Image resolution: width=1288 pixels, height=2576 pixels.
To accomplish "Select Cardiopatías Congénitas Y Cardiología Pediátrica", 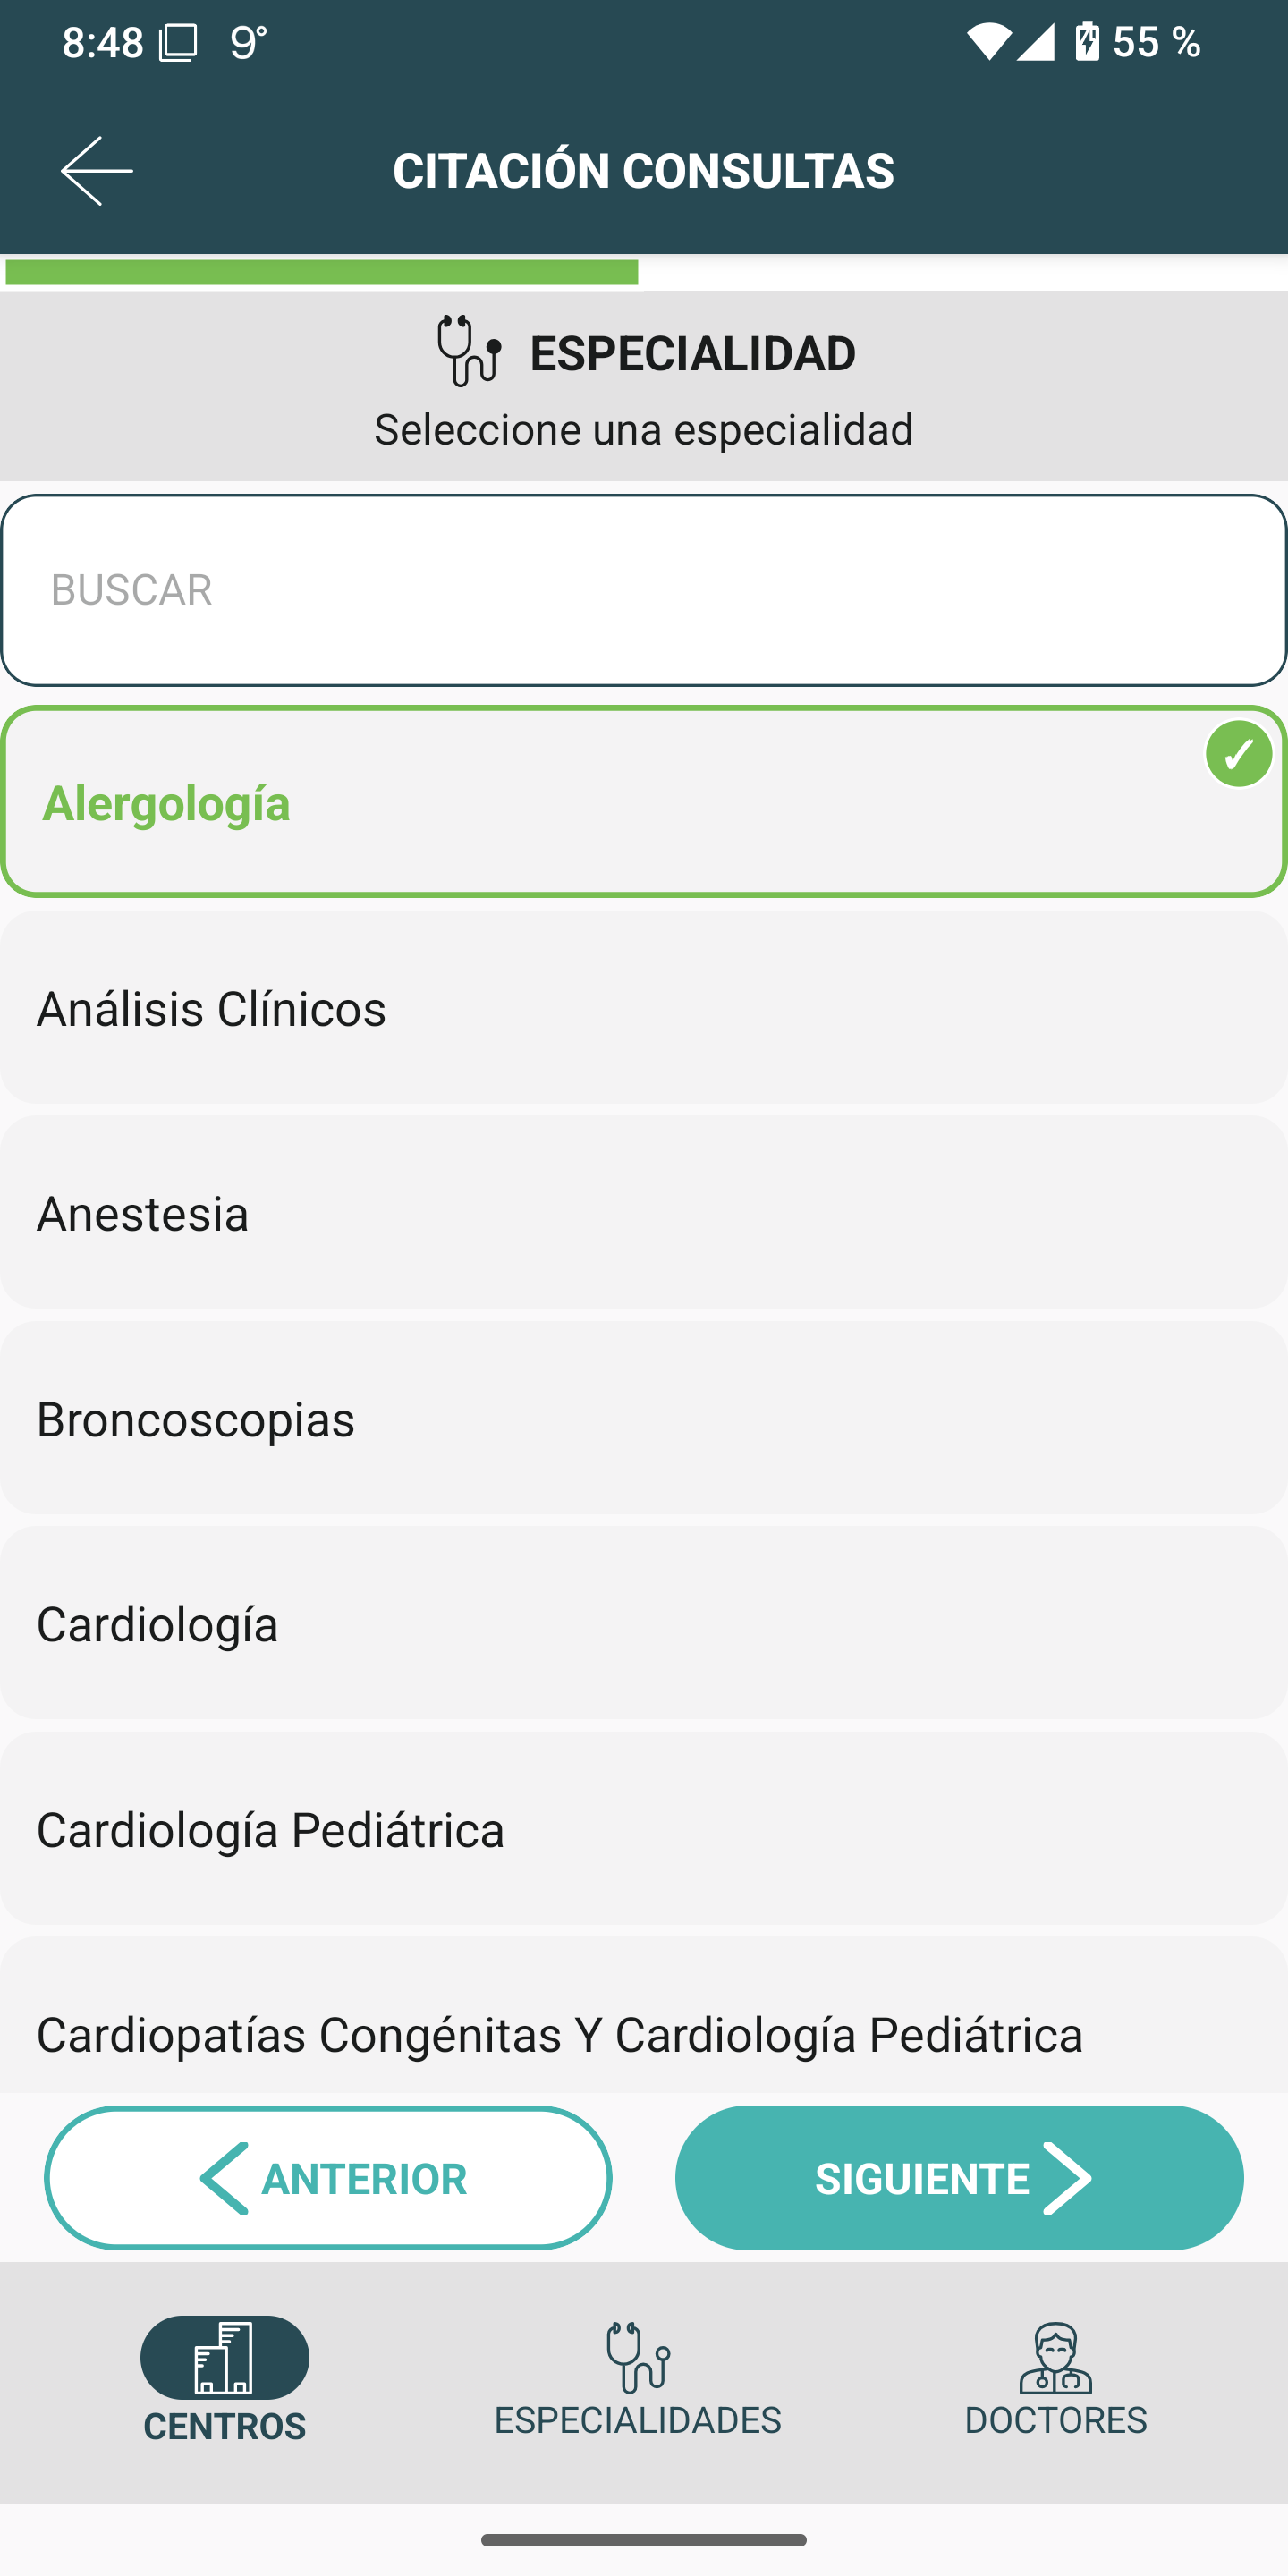I will pyautogui.click(x=643, y=2033).
